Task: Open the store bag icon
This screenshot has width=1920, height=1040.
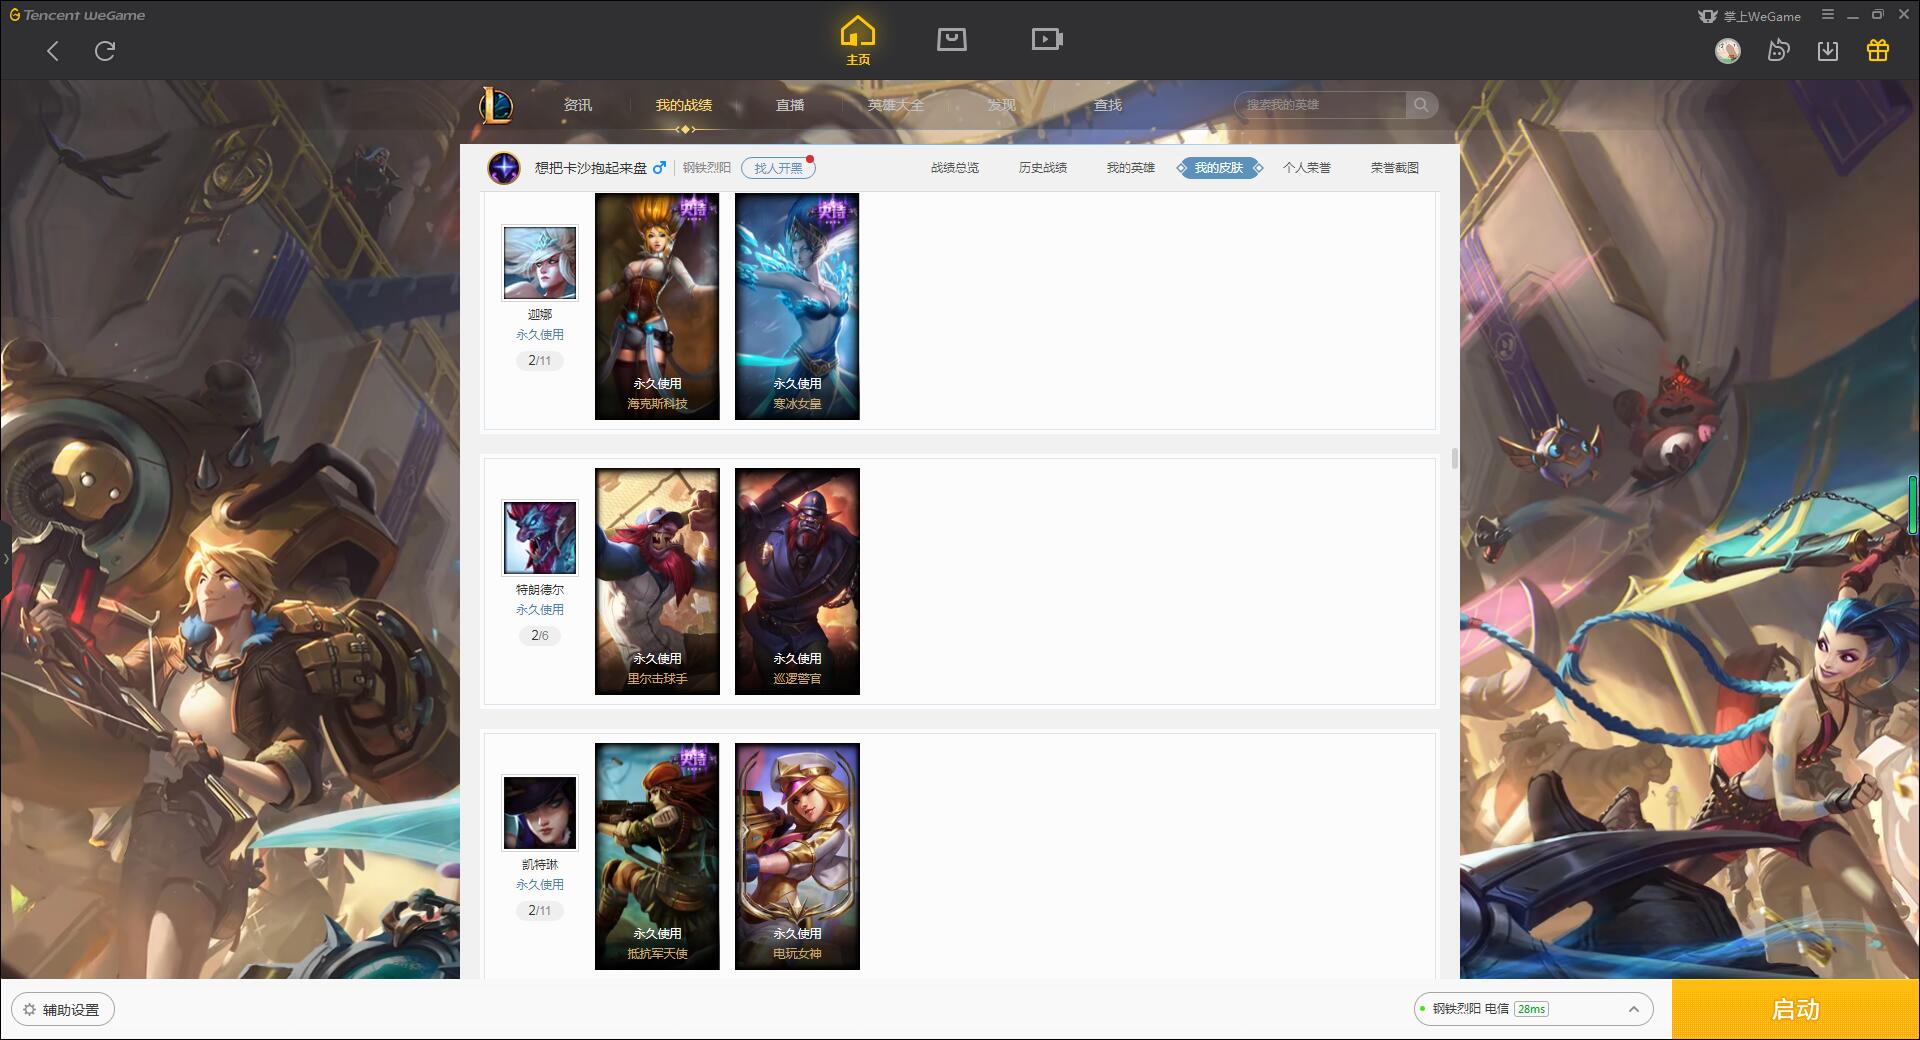Action: (x=951, y=39)
